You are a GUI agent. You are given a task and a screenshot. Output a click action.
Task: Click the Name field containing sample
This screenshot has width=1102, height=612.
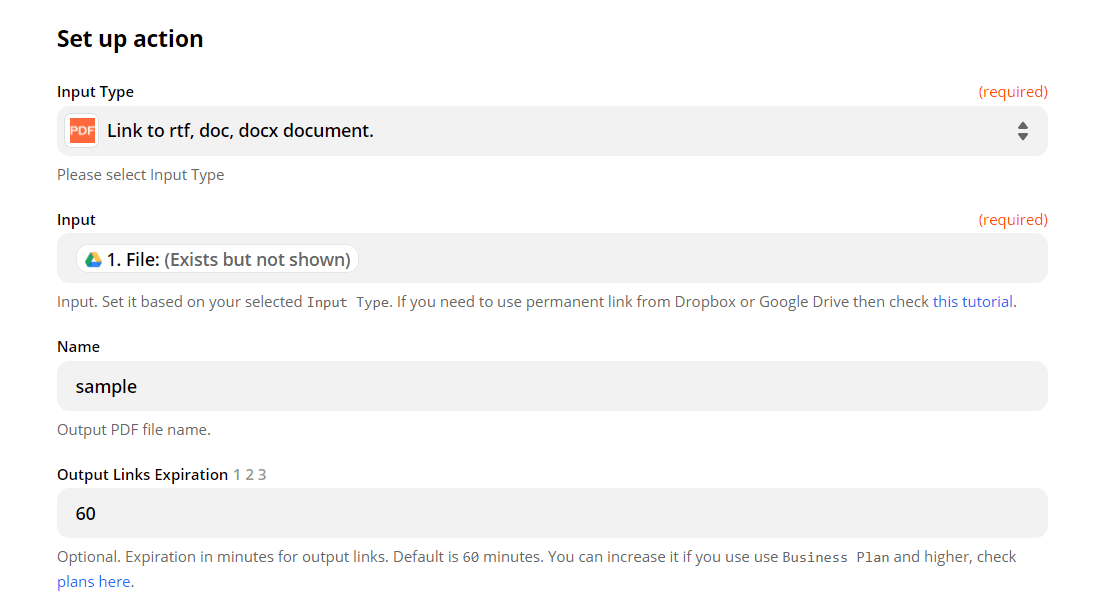pos(551,386)
